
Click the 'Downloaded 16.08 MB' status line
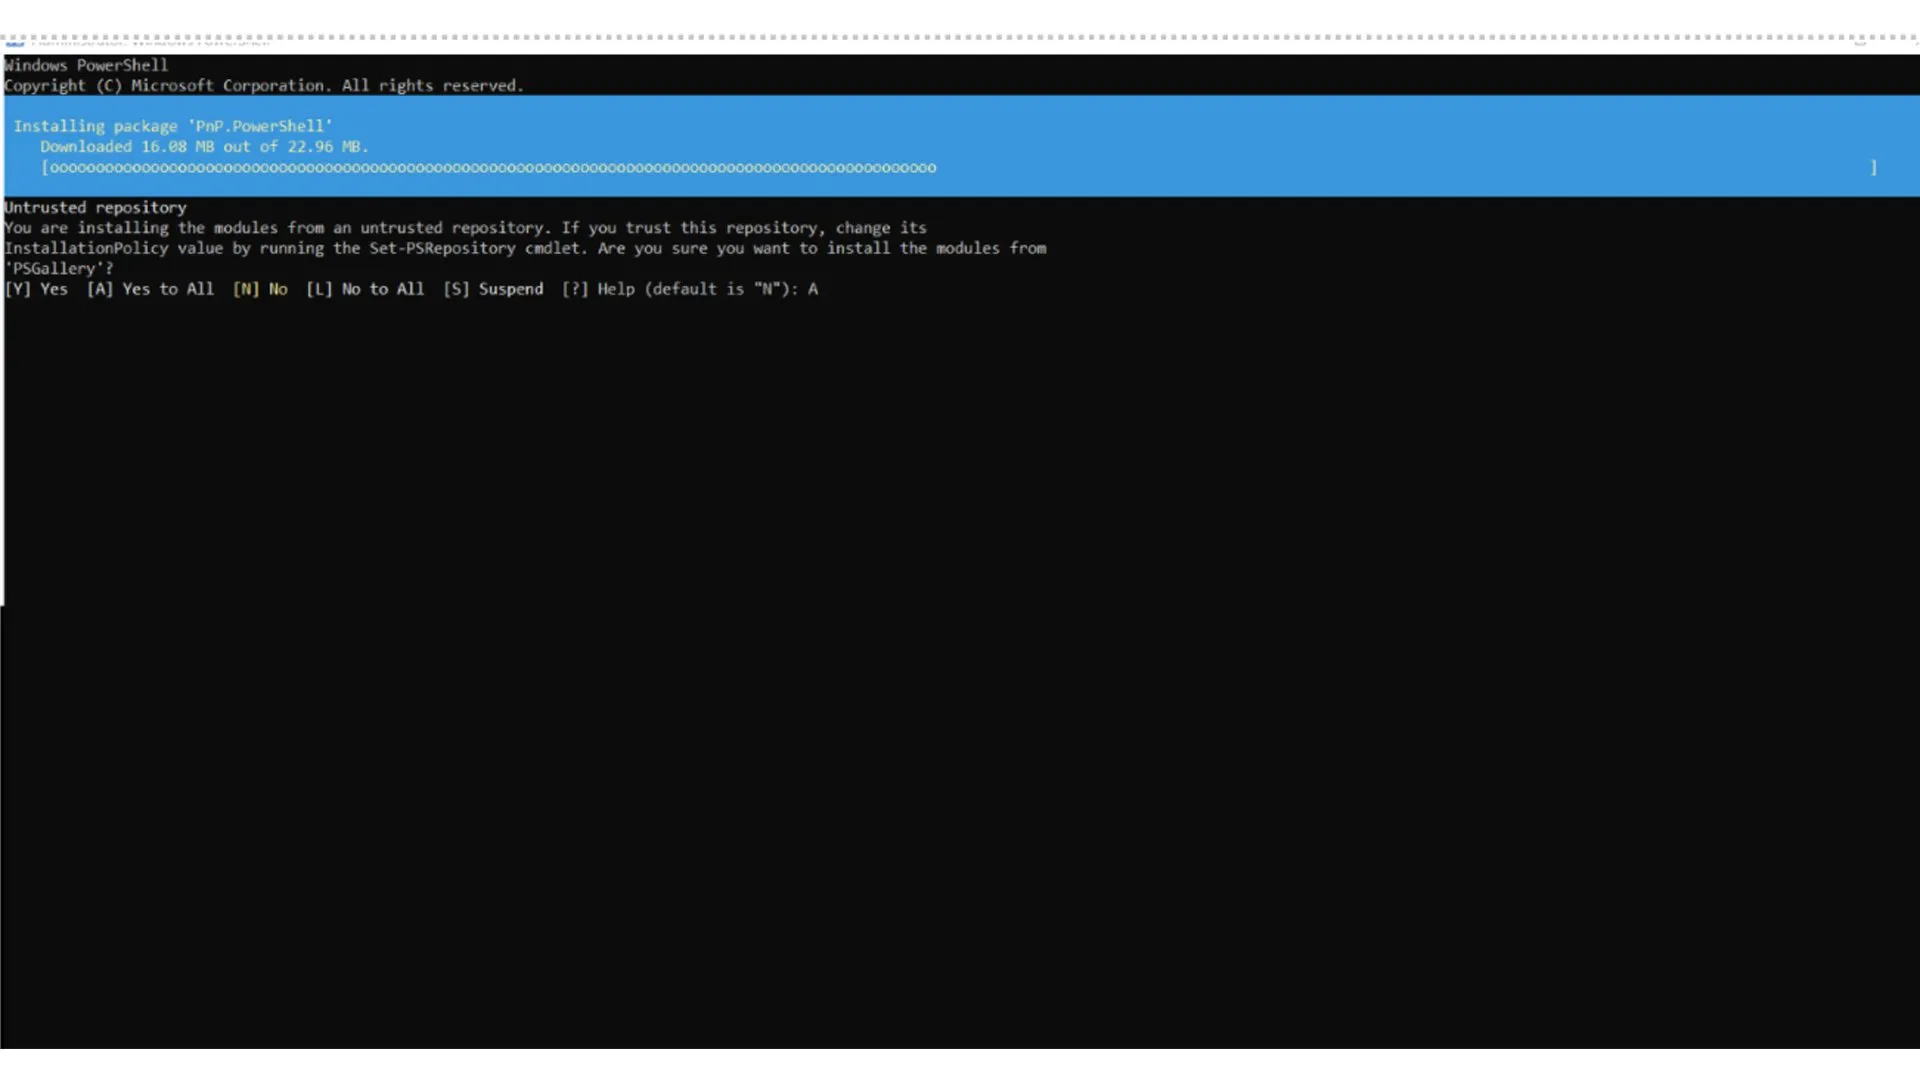[204, 147]
